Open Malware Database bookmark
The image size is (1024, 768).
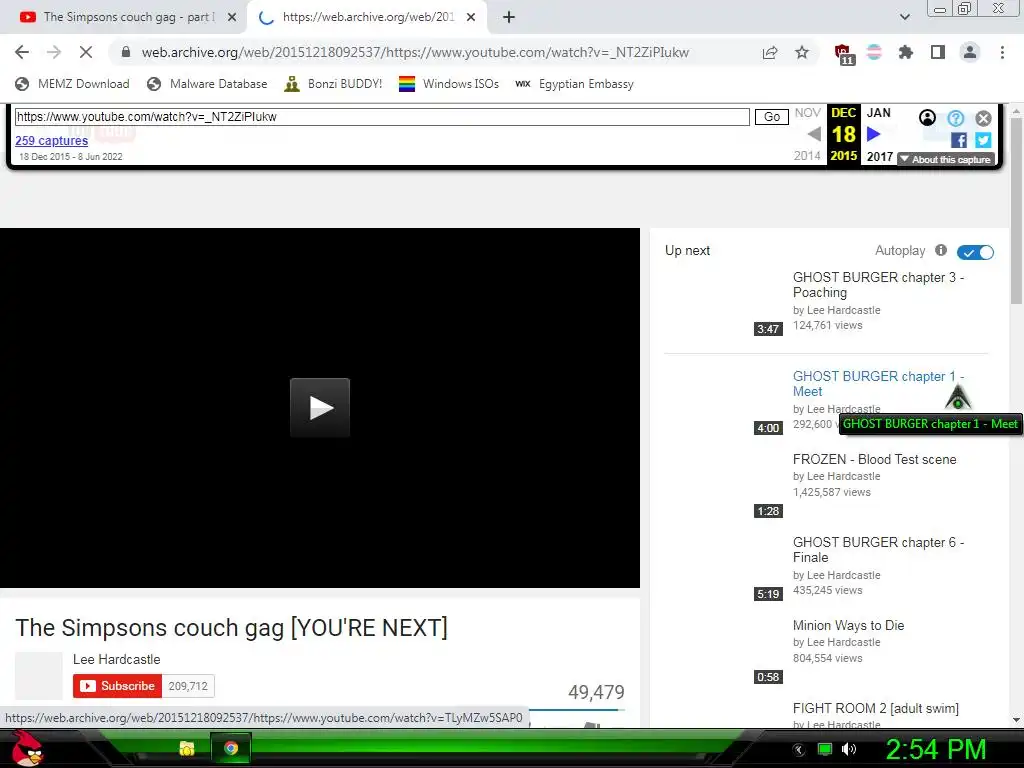point(207,84)
